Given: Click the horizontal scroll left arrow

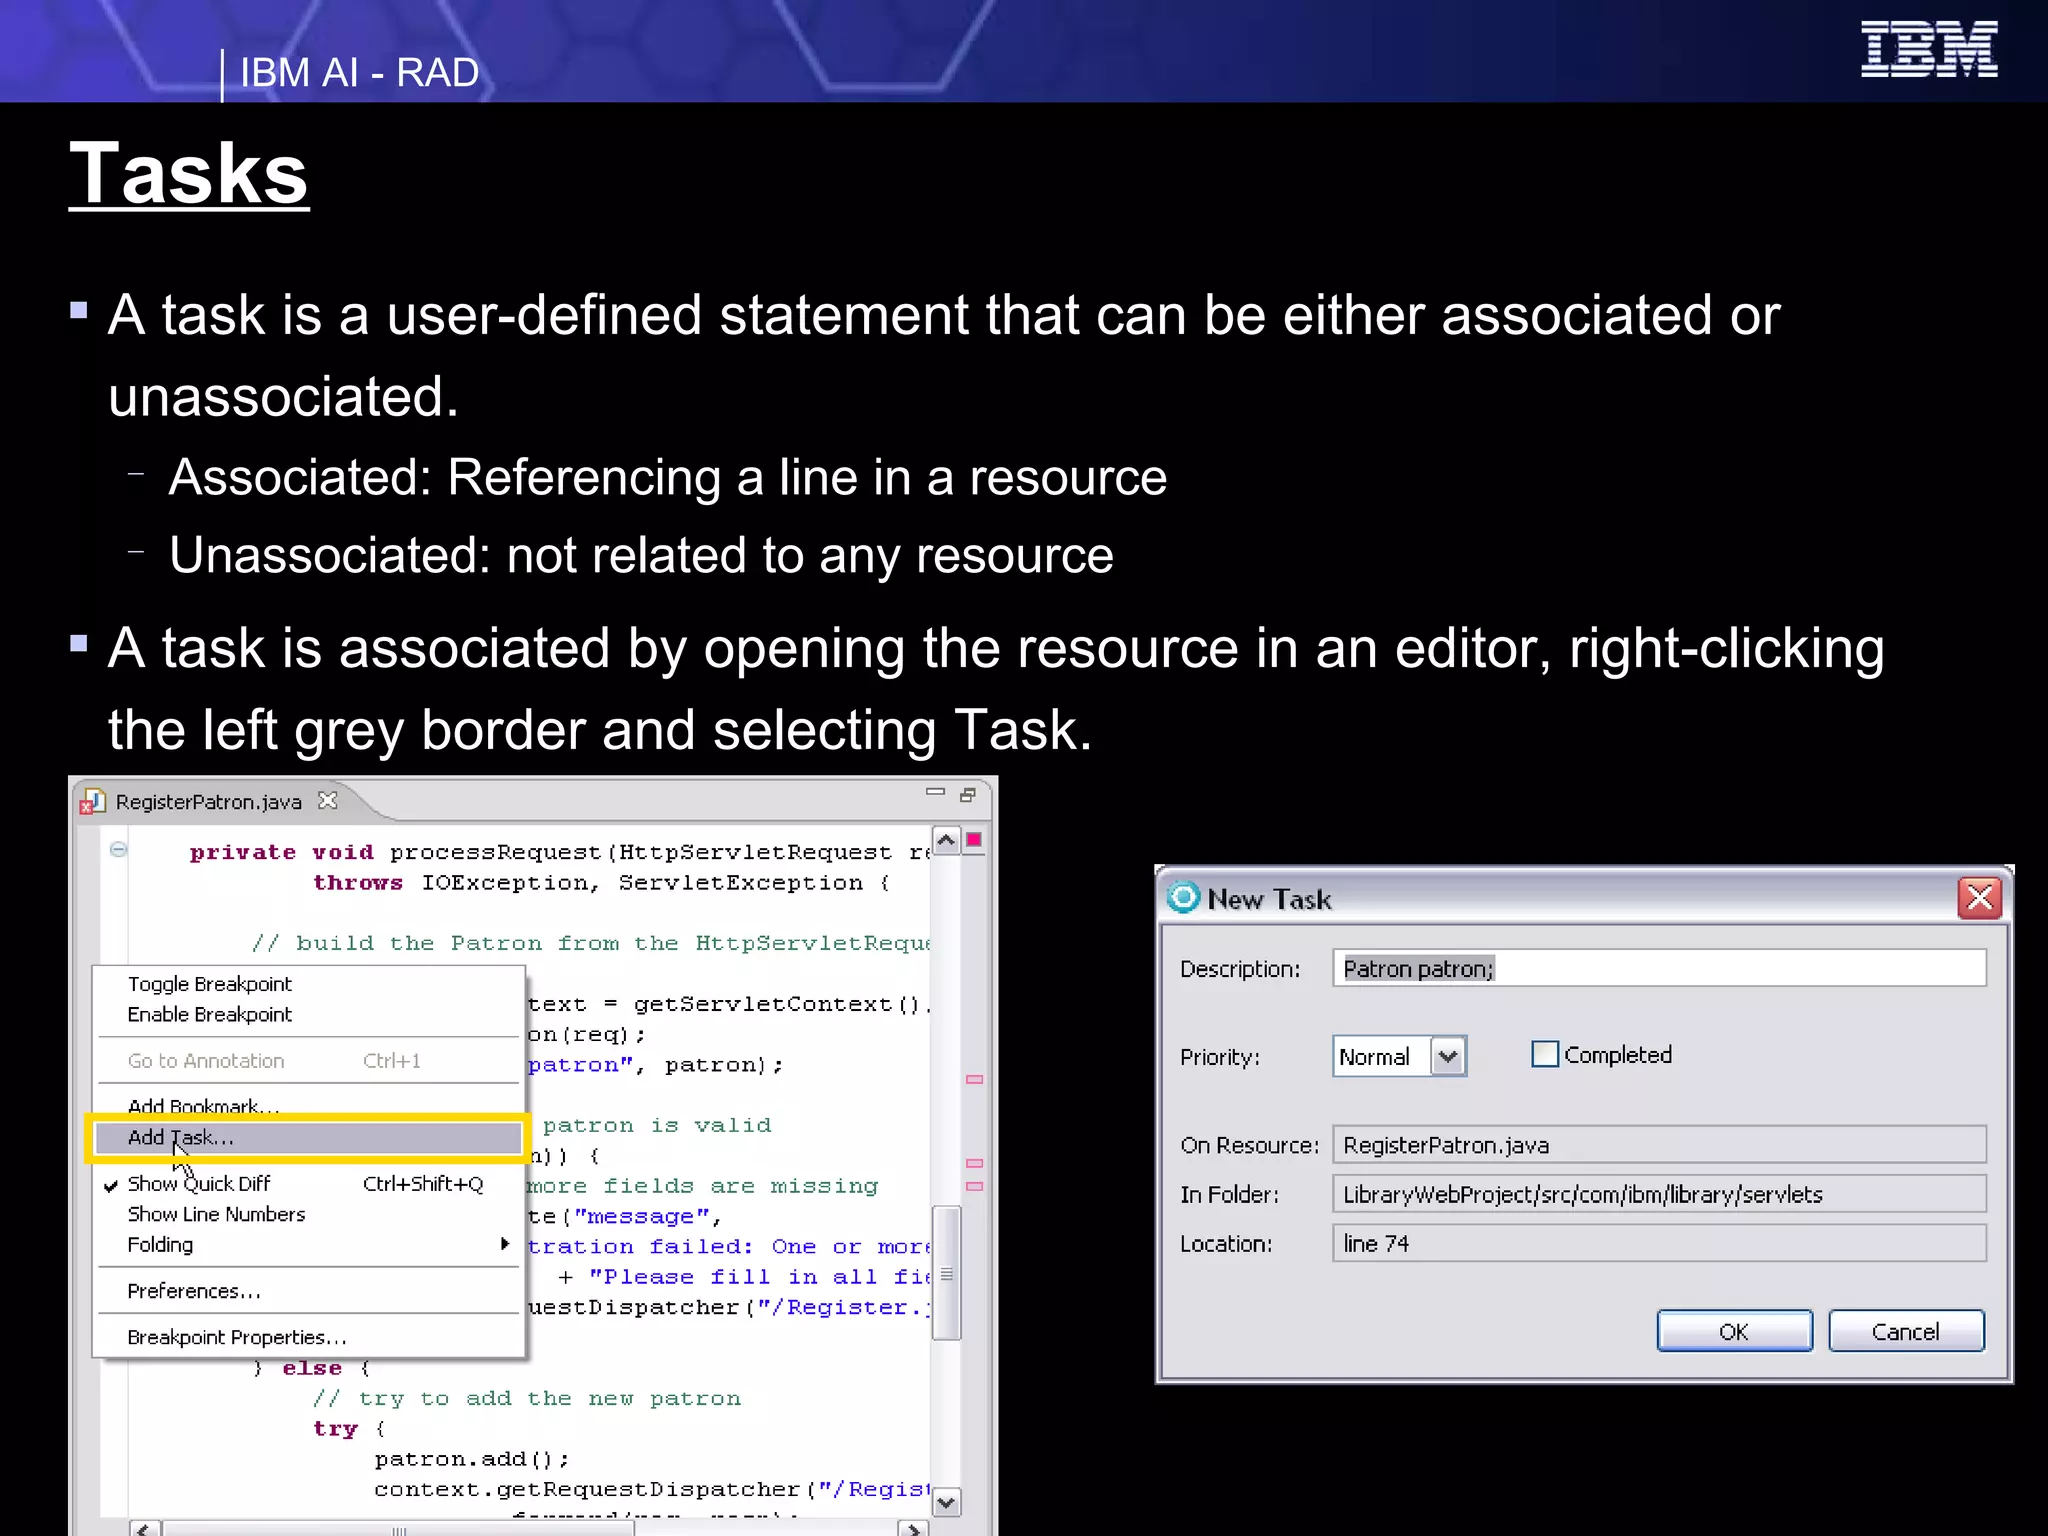Looking at the screenshot, I should tap(145, 1529).
